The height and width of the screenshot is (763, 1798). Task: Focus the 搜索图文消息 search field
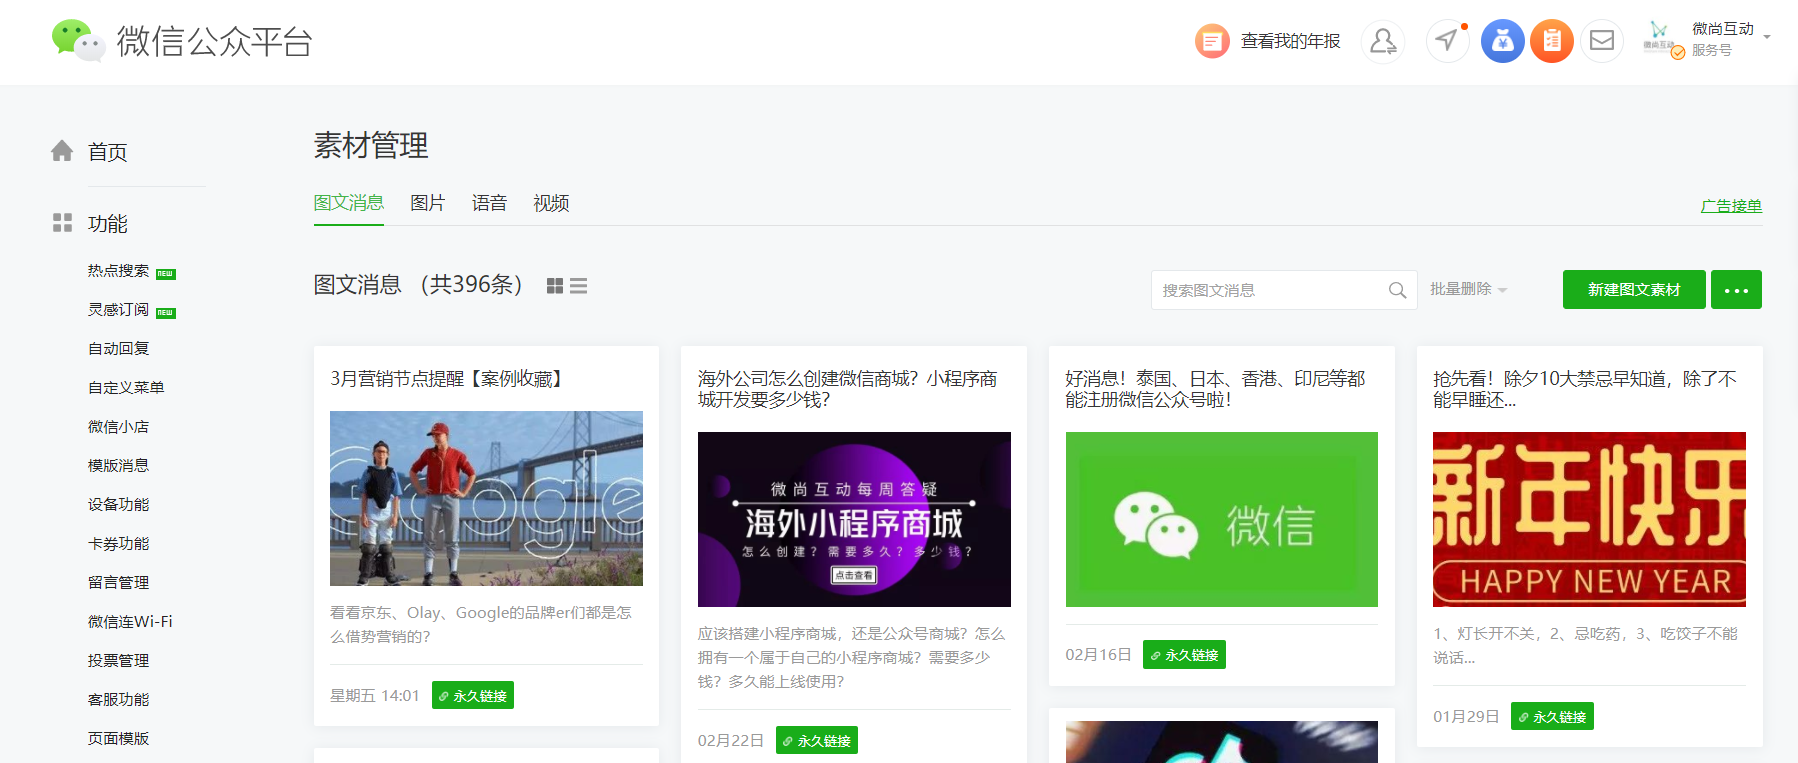click(1284, 290)
